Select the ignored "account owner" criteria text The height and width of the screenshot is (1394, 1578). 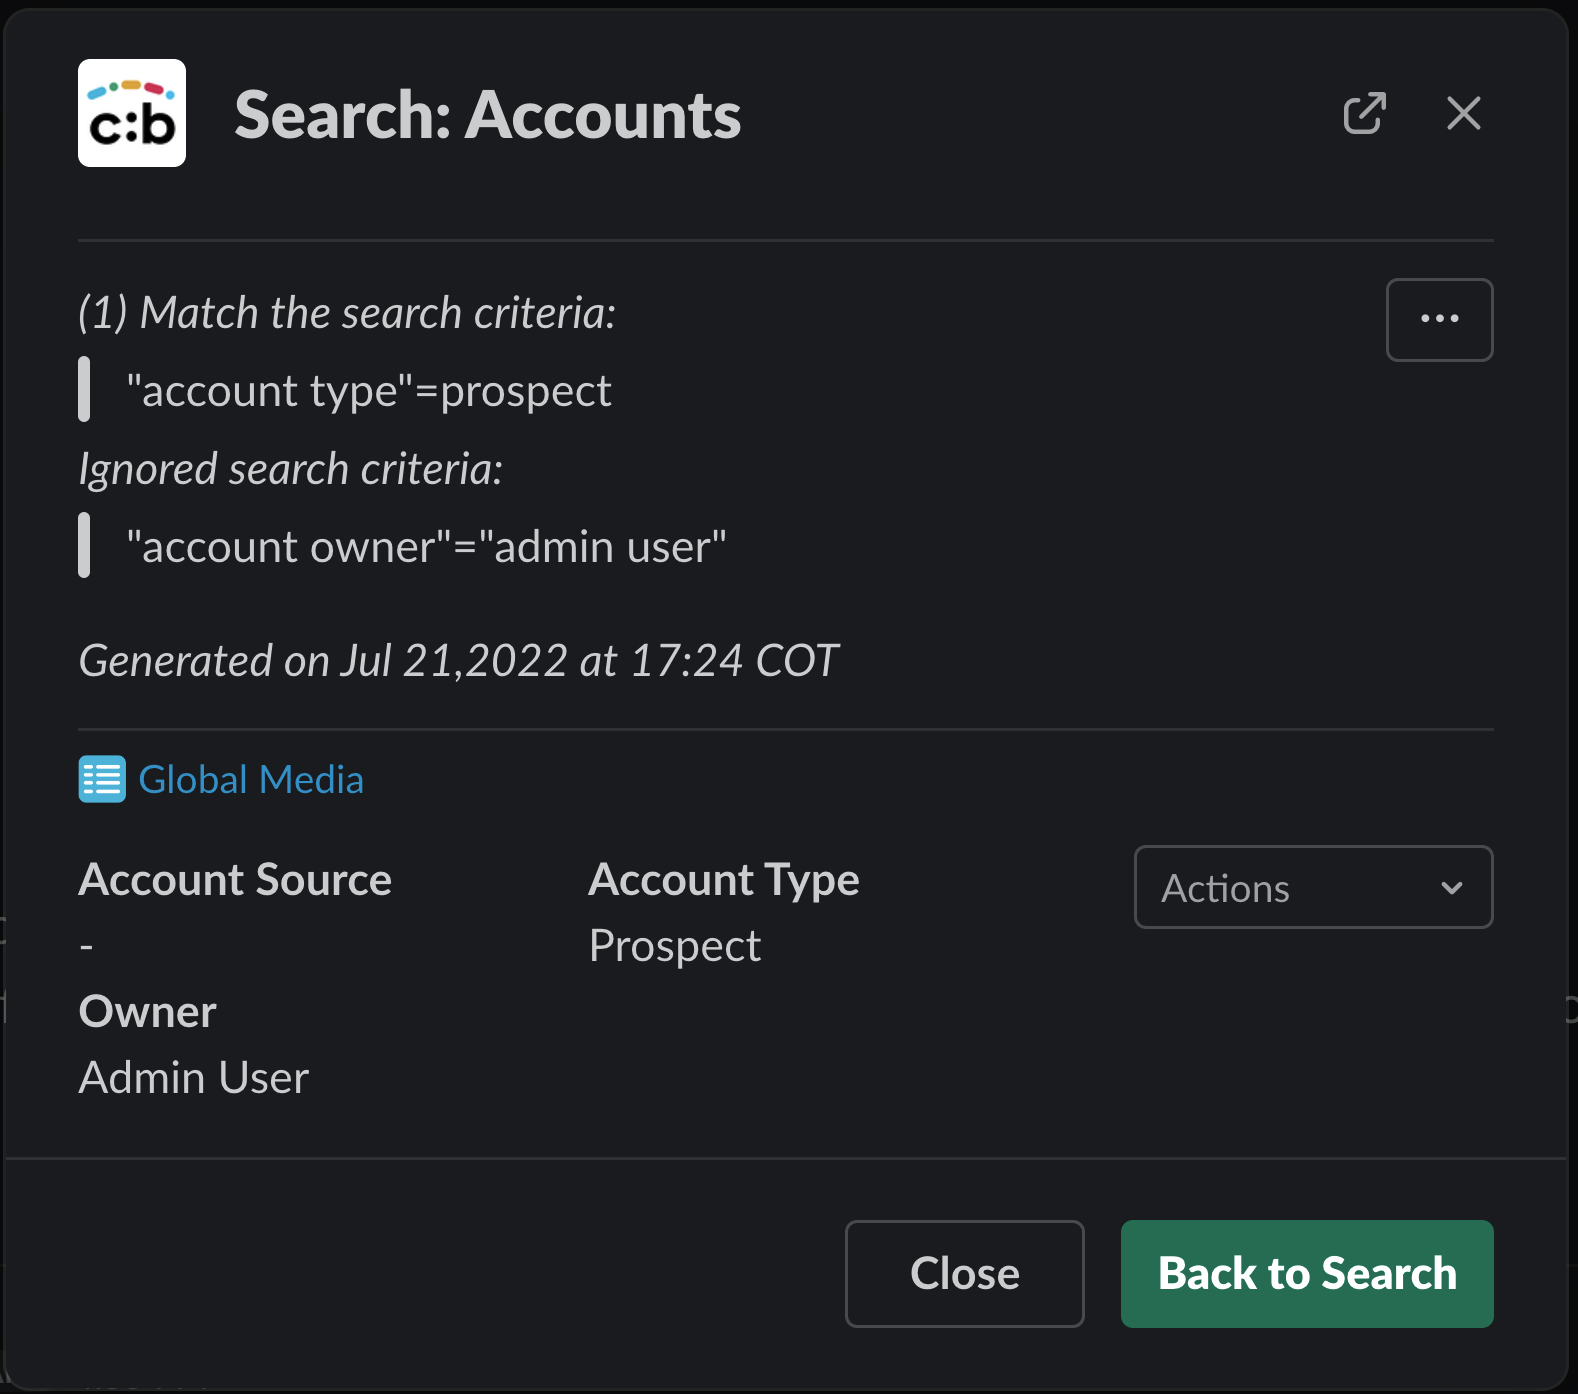click(x=426, y=547)
